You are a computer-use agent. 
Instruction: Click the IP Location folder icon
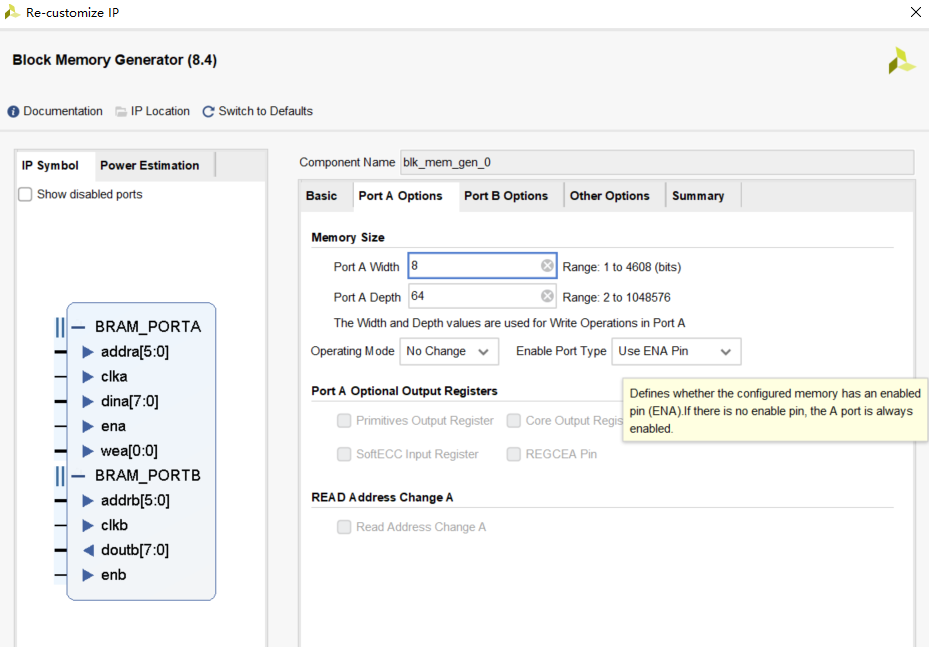click(x=121, y=111)
